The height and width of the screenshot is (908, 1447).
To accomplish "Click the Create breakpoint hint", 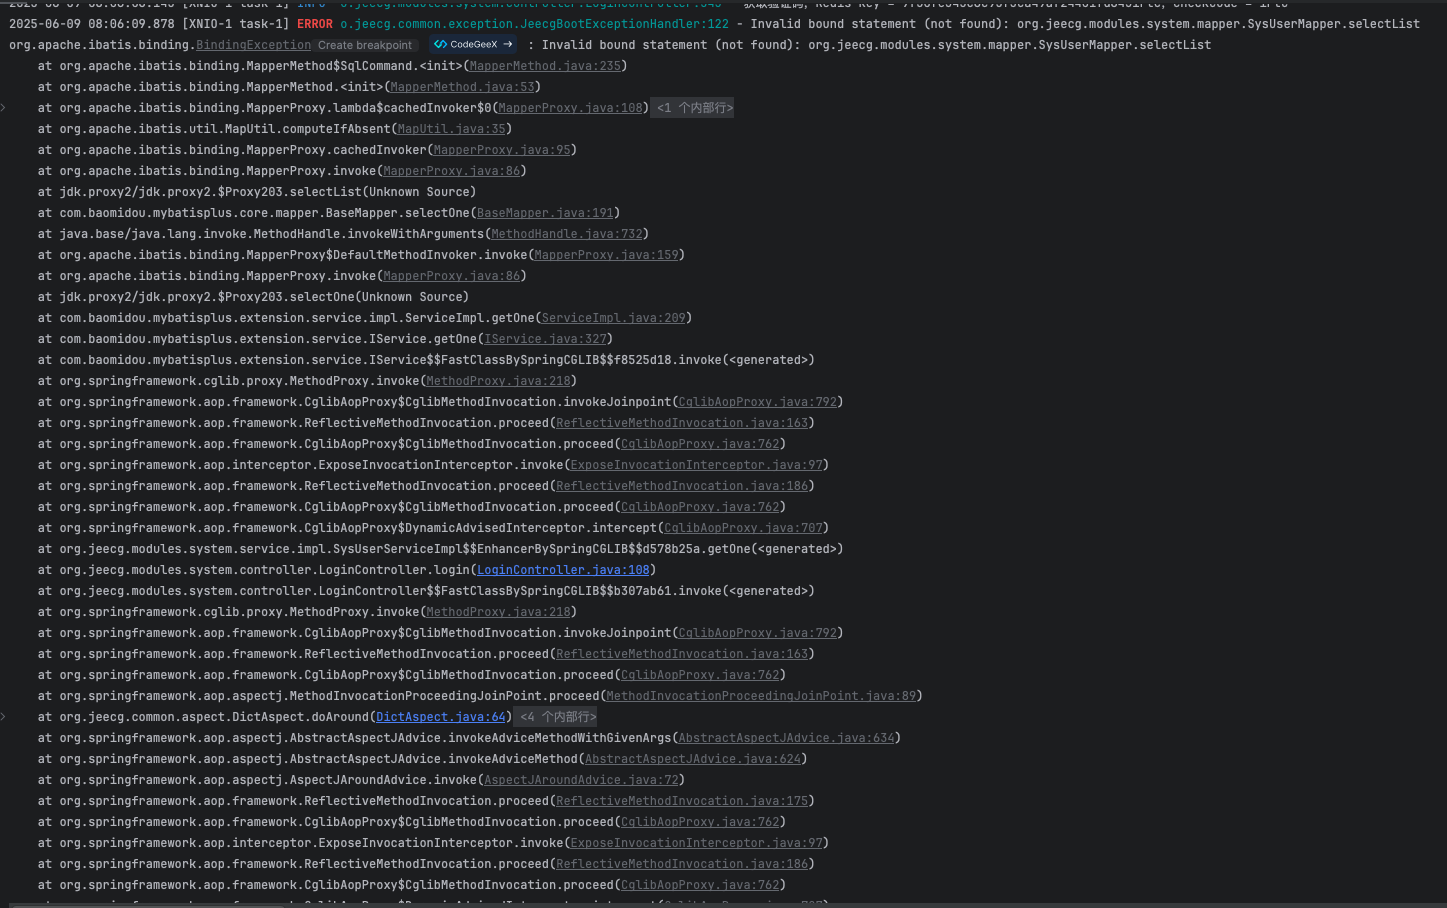I will (x=364, y=45).
